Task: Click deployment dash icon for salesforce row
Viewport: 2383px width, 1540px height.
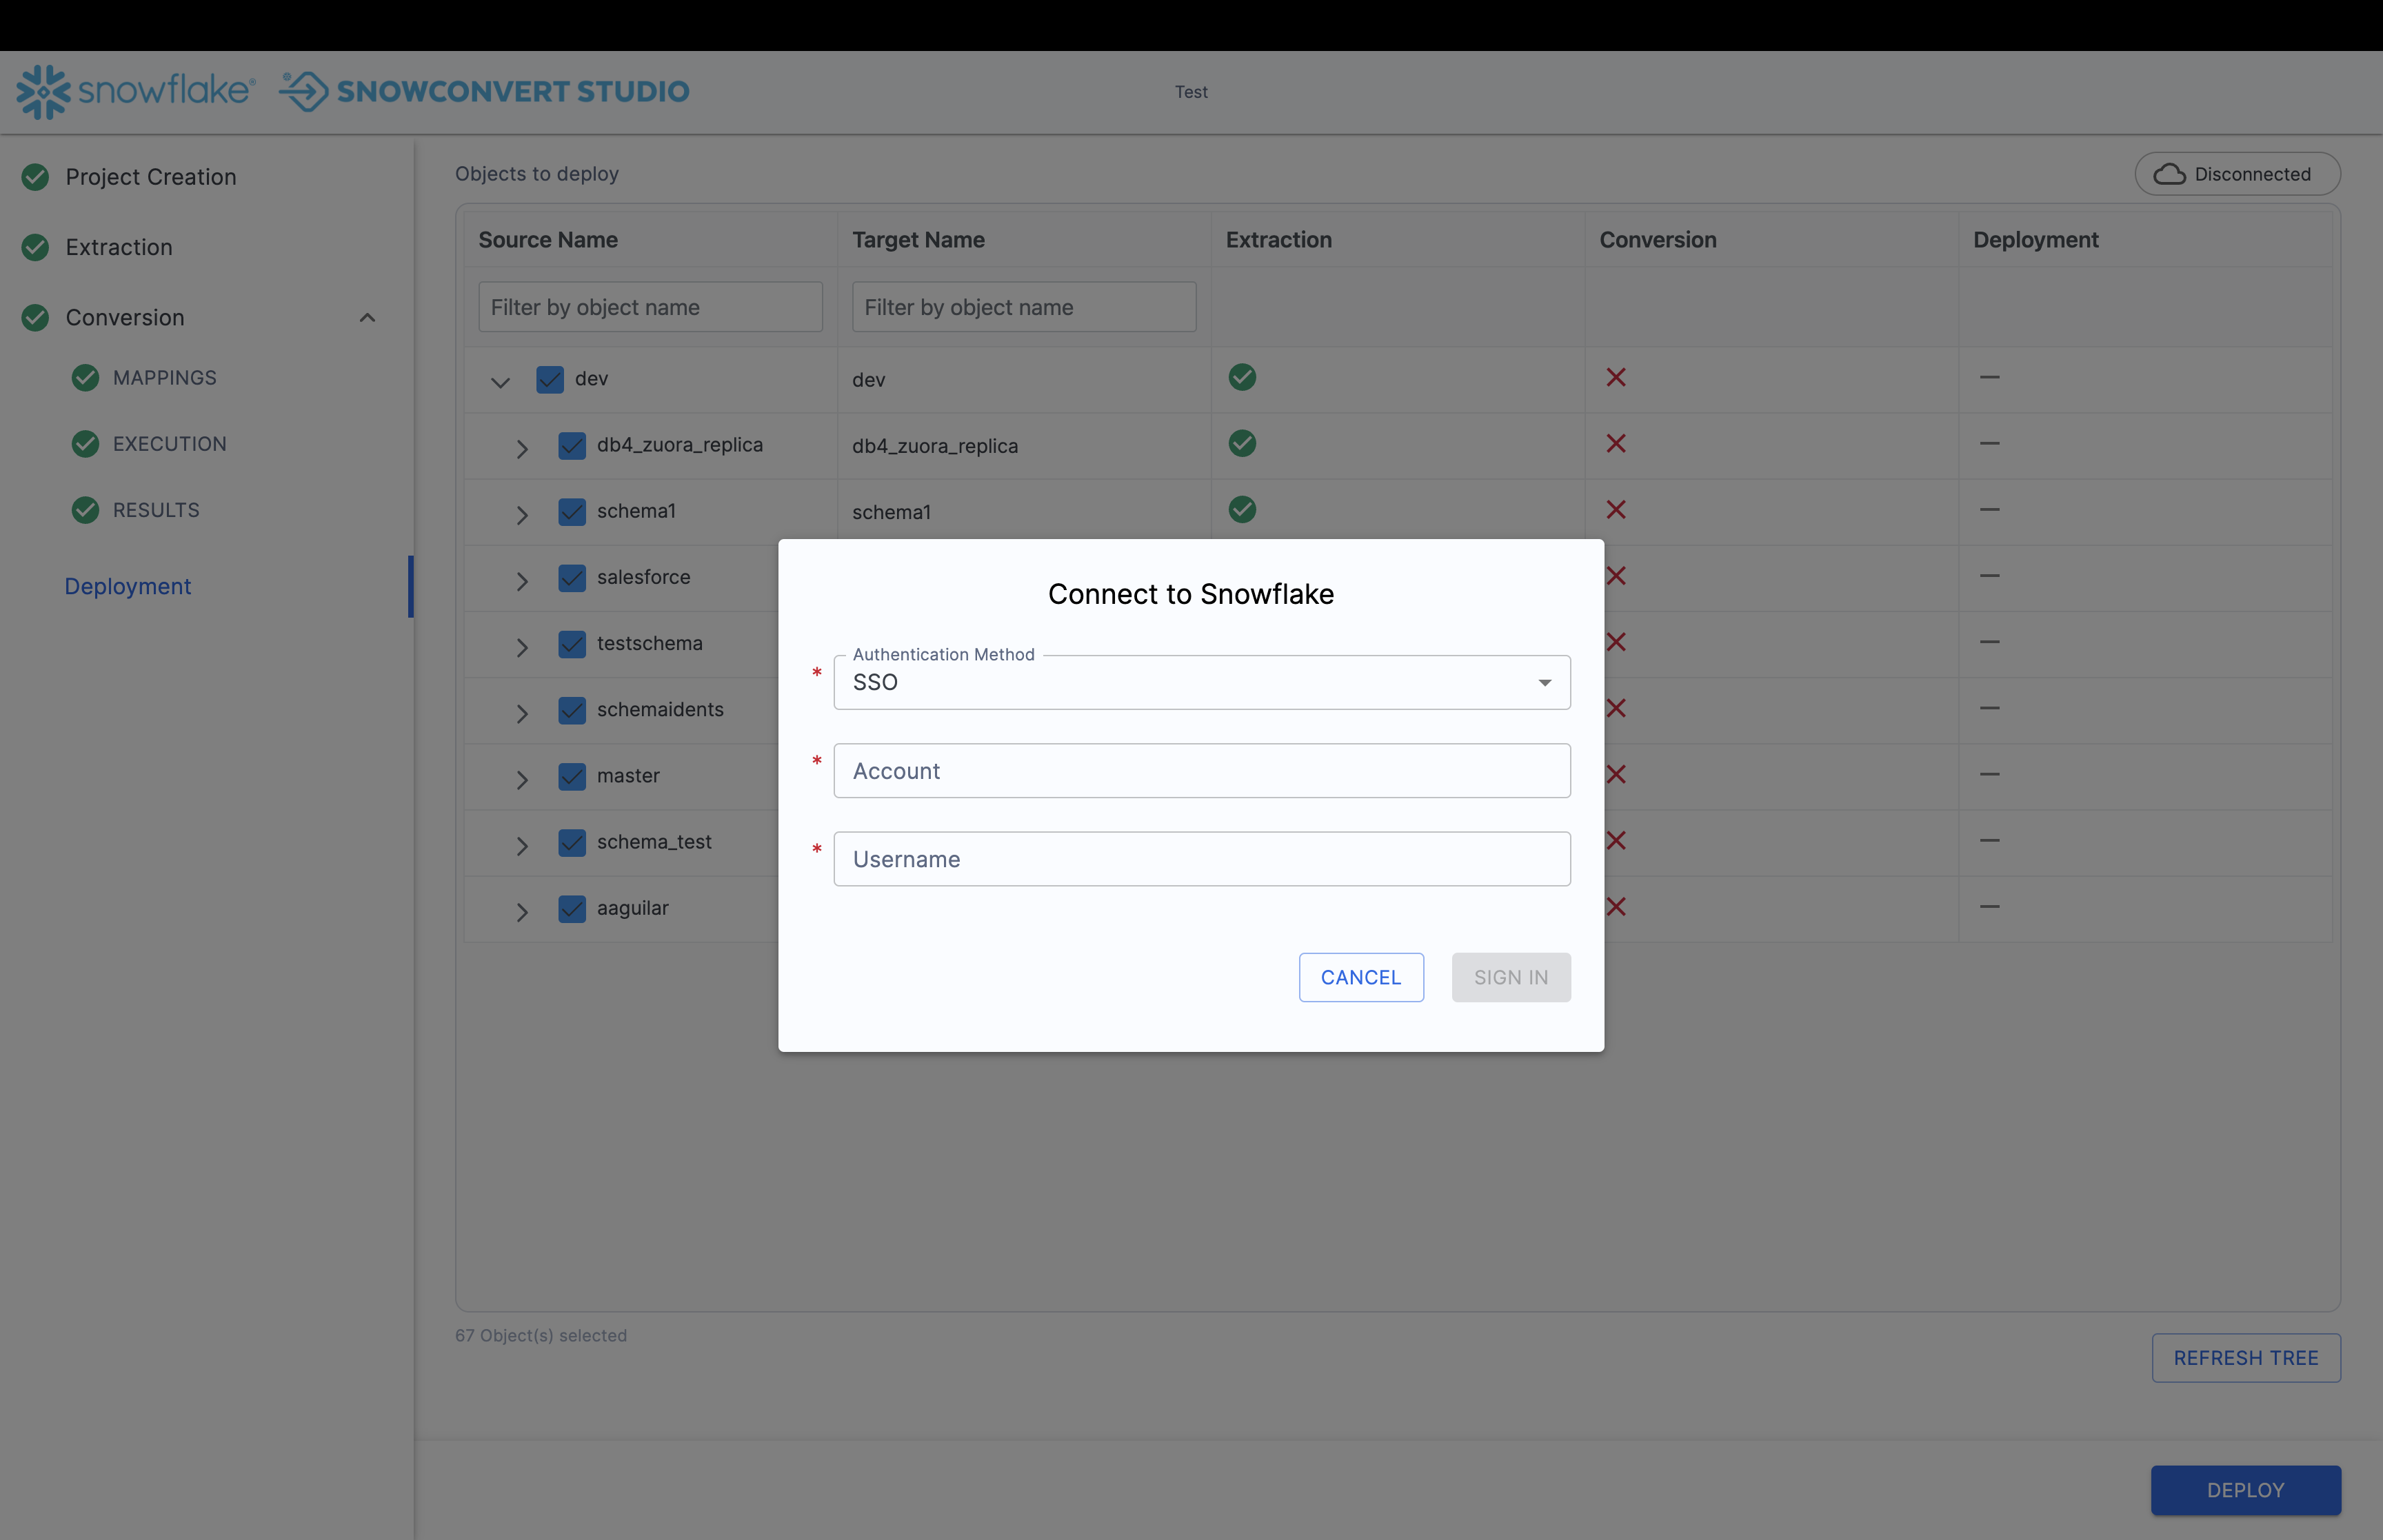Action: click(x=1990, y=576)
